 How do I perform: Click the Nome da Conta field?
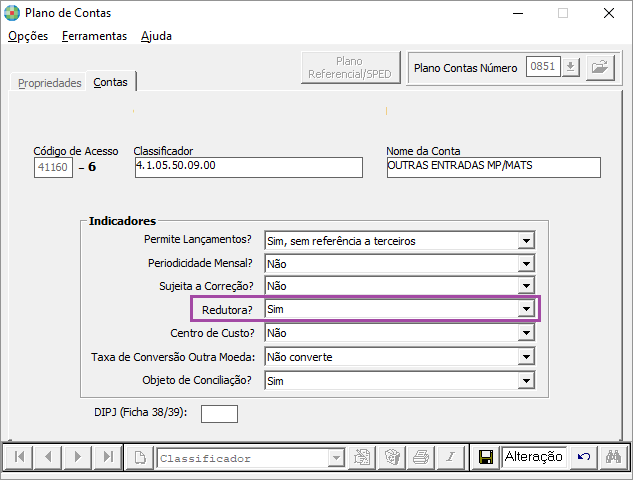tap(493, 167)
